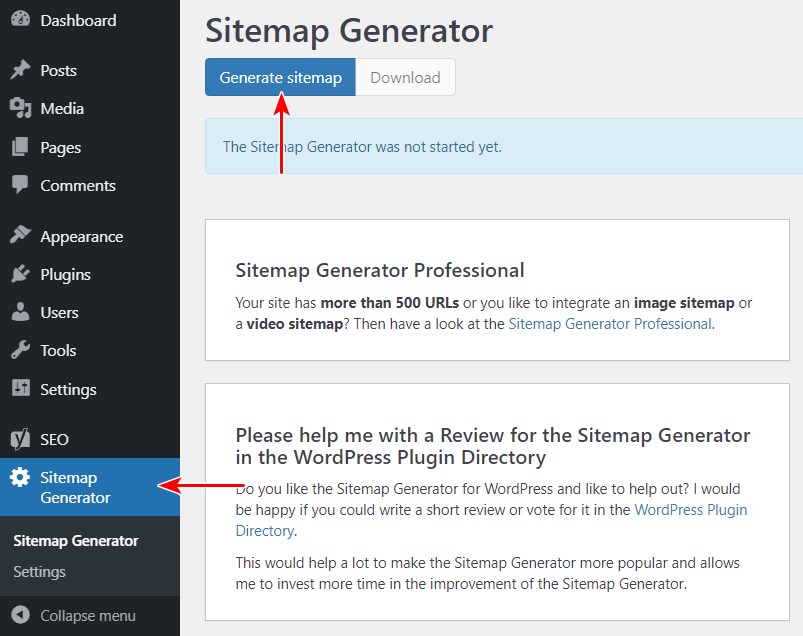
Task: Click the Sitemap Generator gear icon
Action: coord(20,477)
